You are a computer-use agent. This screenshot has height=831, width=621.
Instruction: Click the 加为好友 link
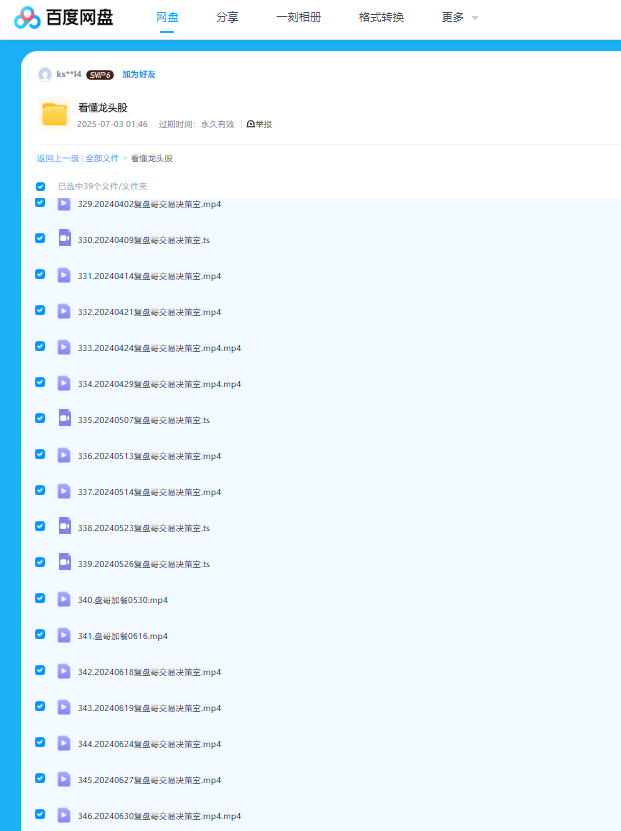139,74
